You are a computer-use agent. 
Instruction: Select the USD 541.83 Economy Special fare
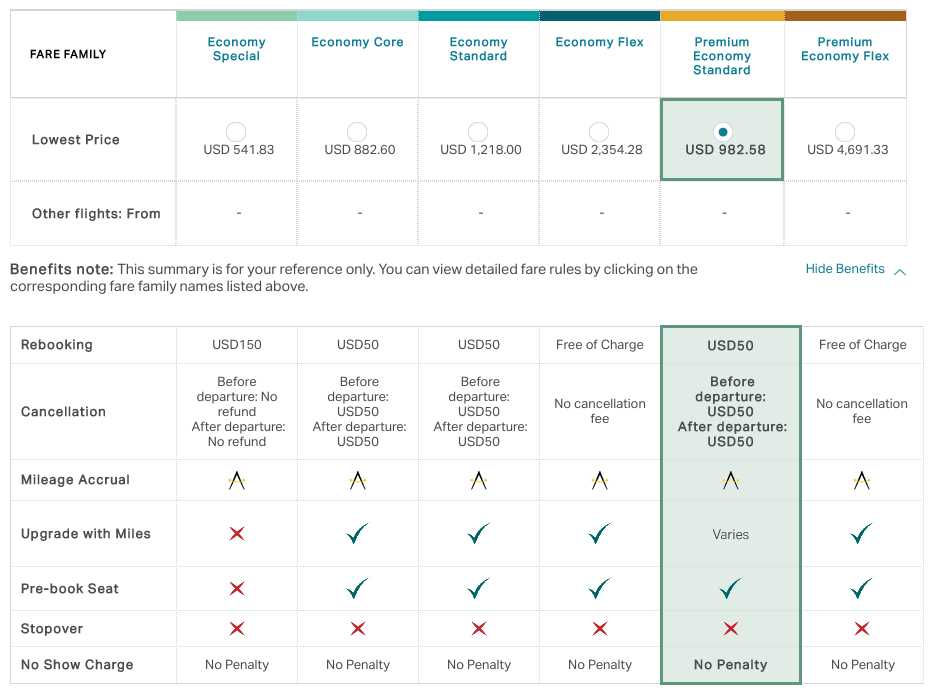click(236, 132)
